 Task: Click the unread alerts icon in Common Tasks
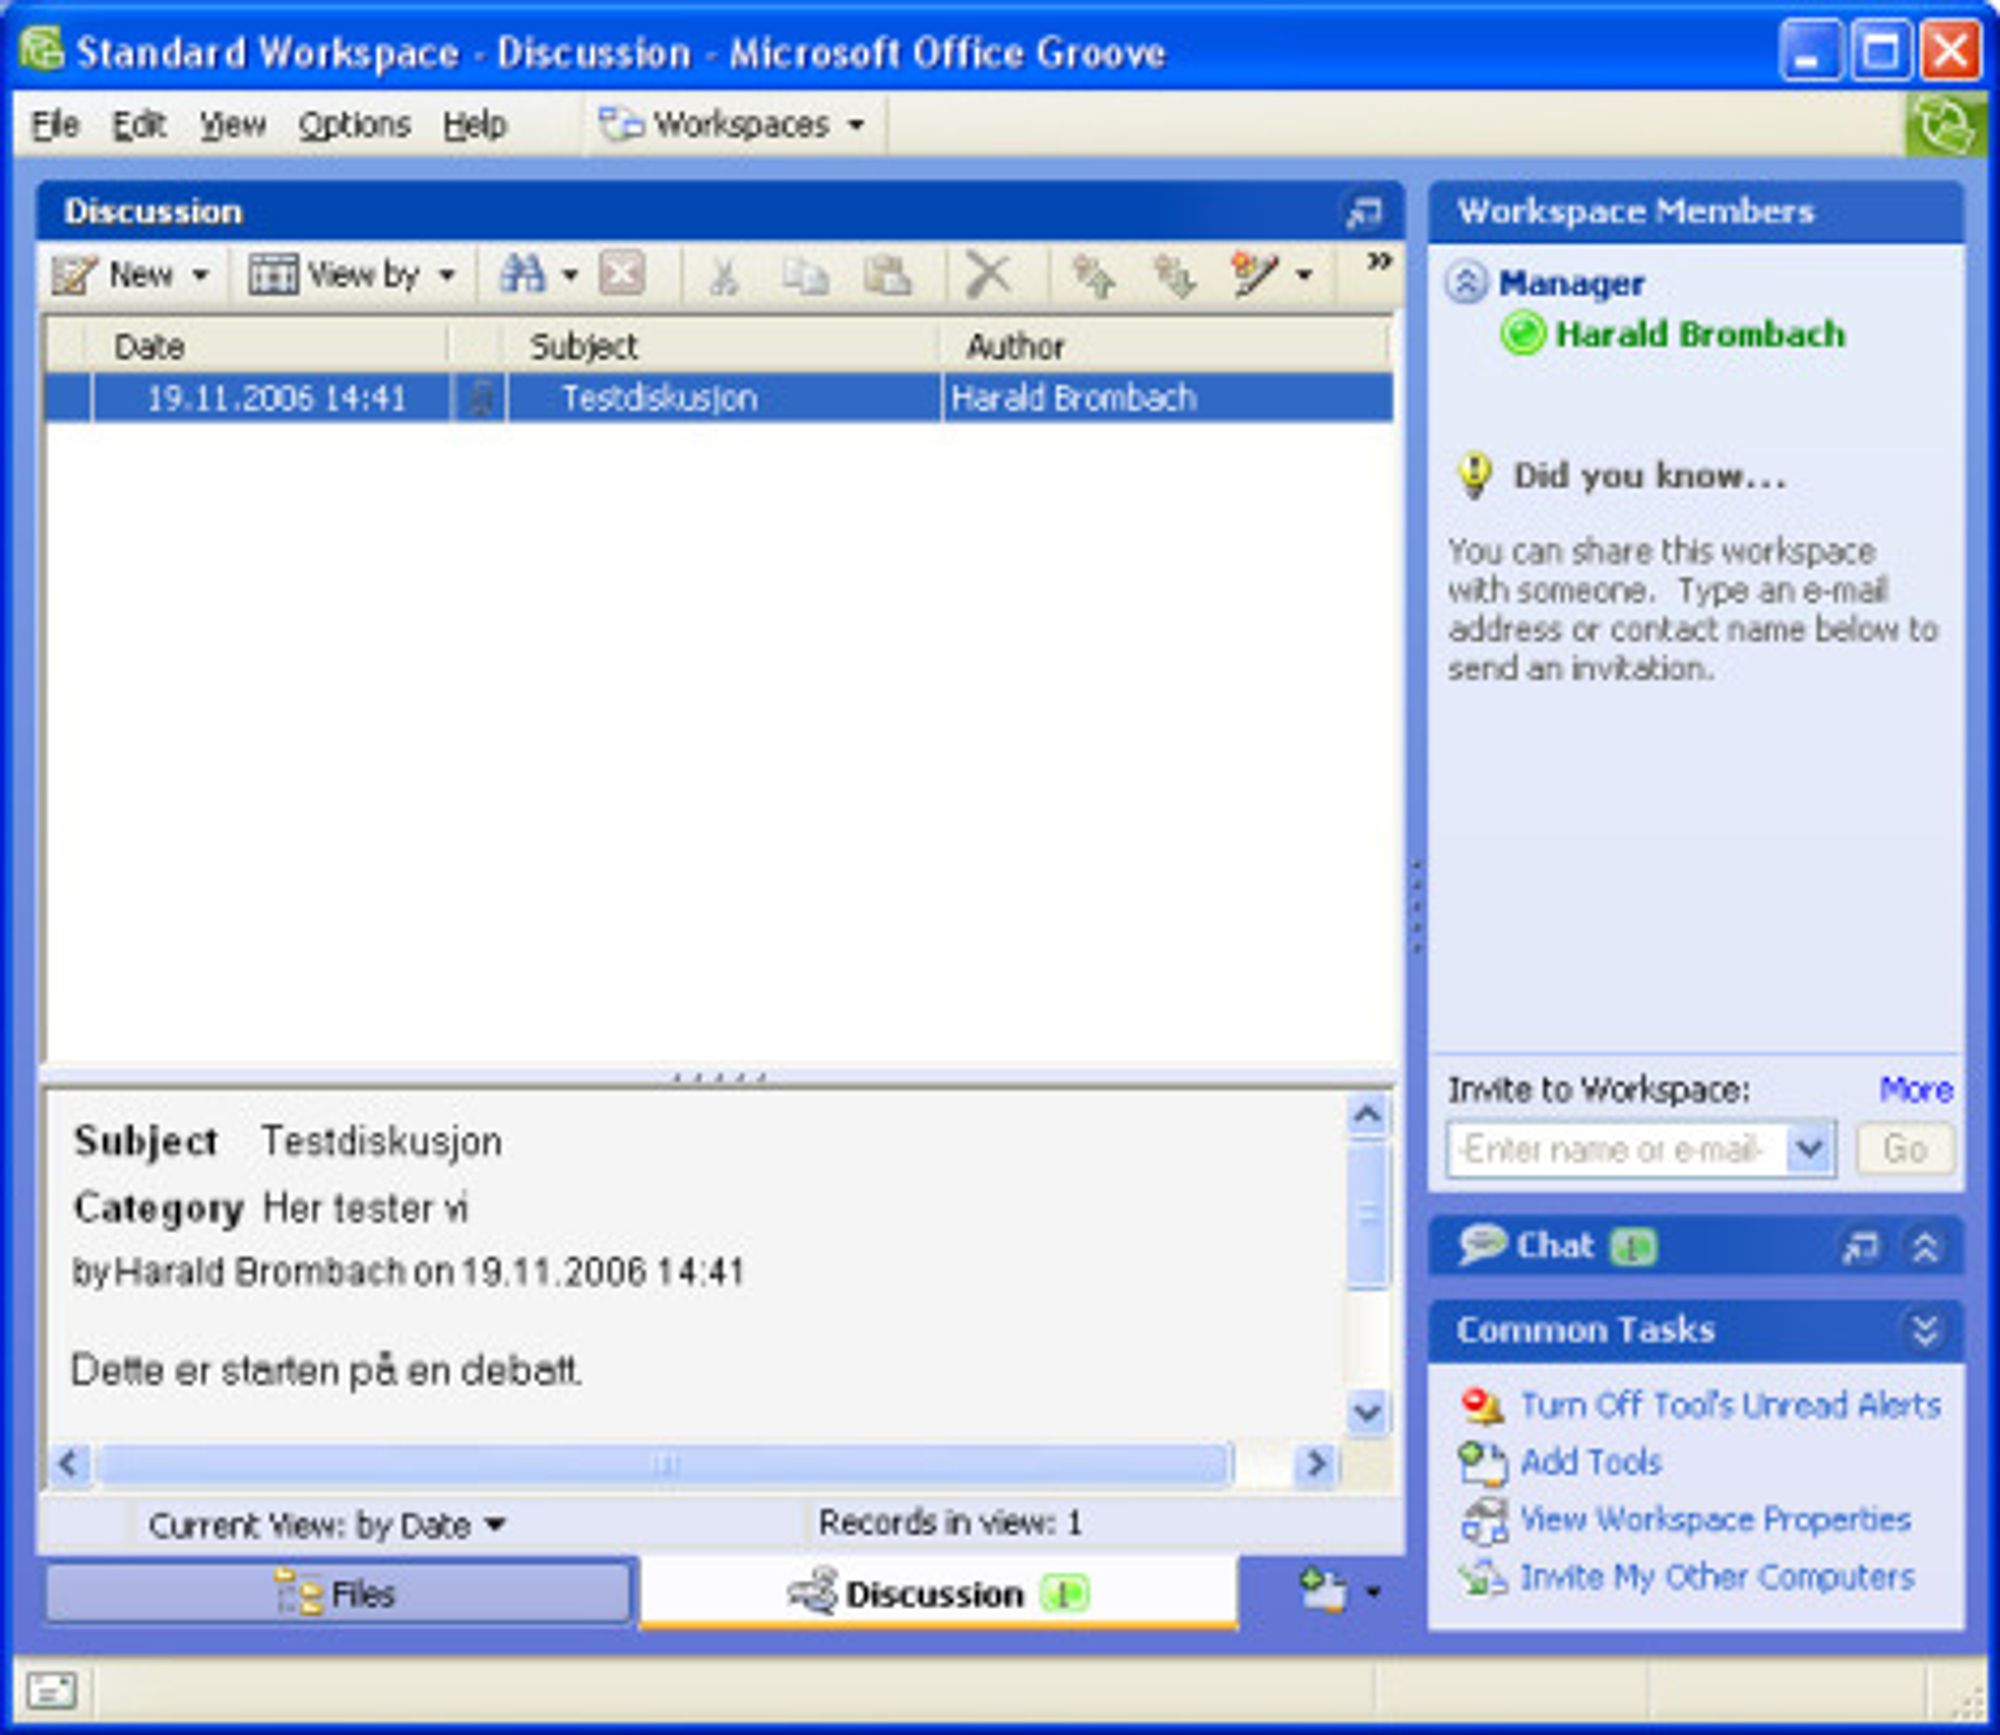(x=1481, y=1406)
